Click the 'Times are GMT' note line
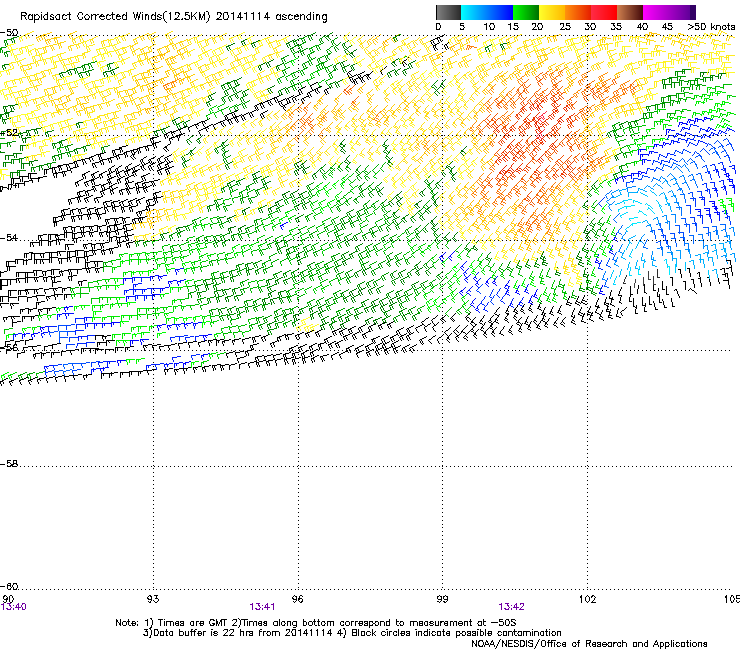This screenshot has height=650, width=740. tap(316, 623)
